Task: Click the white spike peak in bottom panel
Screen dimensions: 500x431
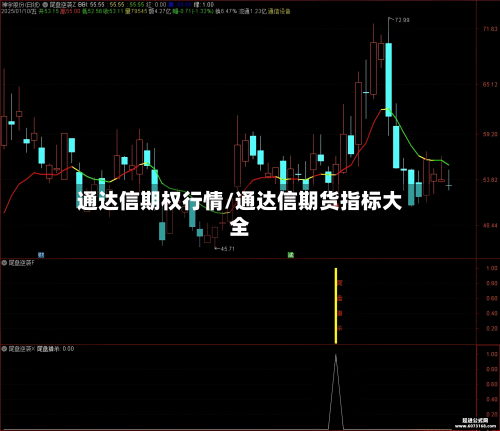Action: click(336, 355)
